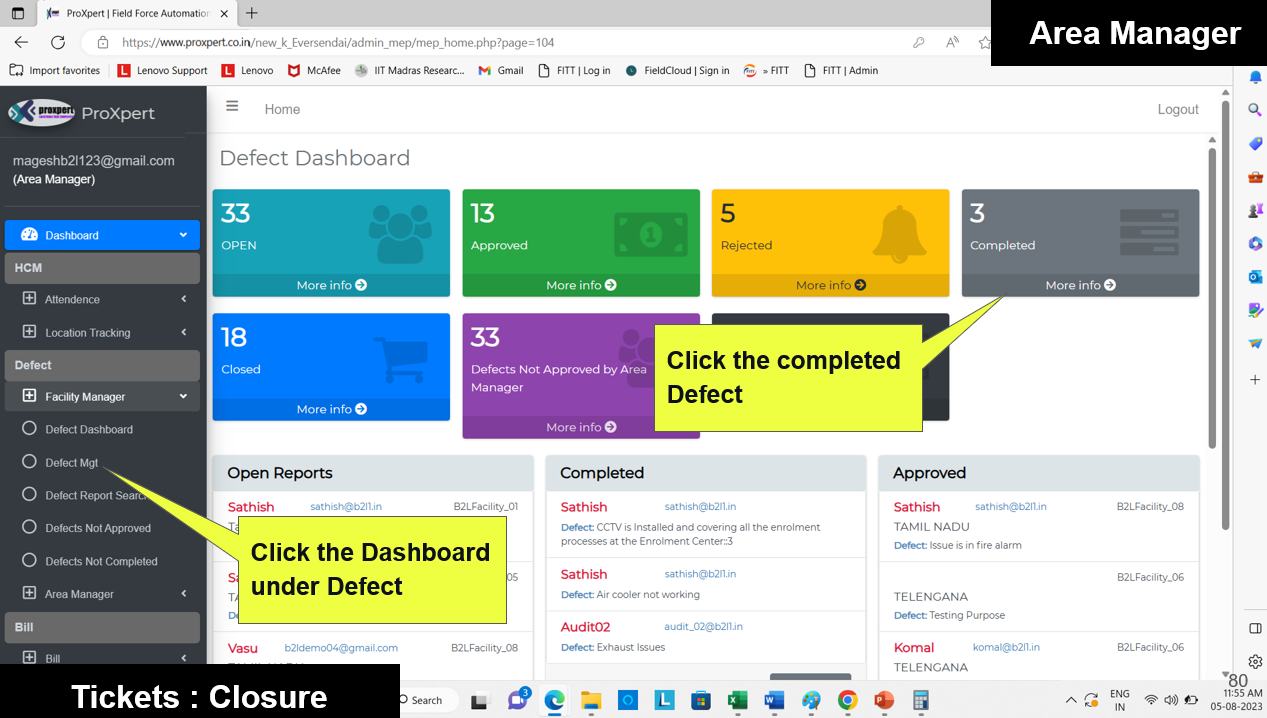The height and width of the screenshot is (718, 1267).
Task: Click the Outlook icon in the Edge sidebar
Action: tap(1255, 277)
